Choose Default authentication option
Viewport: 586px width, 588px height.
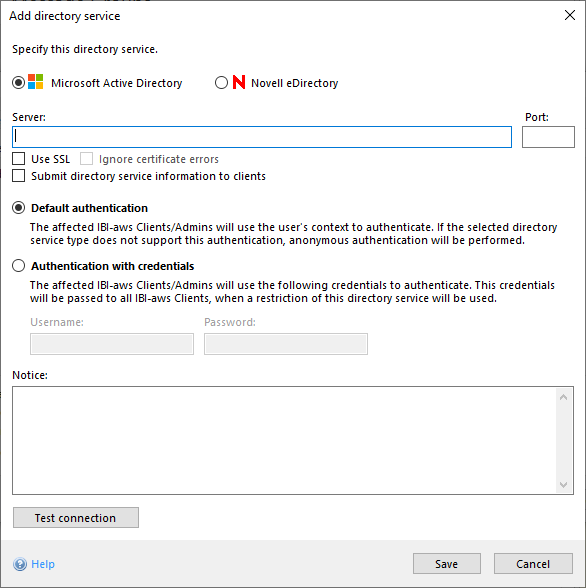[x=18, y=208]
